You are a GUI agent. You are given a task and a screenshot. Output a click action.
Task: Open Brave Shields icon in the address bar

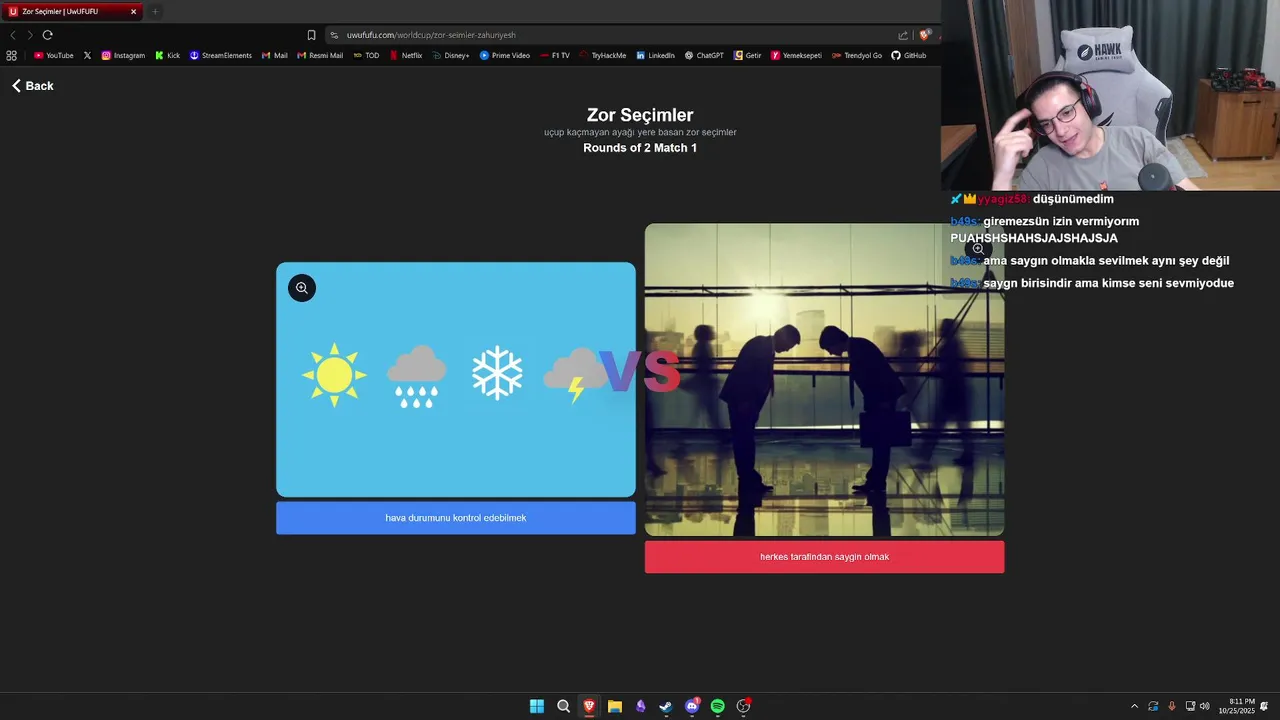pos(925,35)
